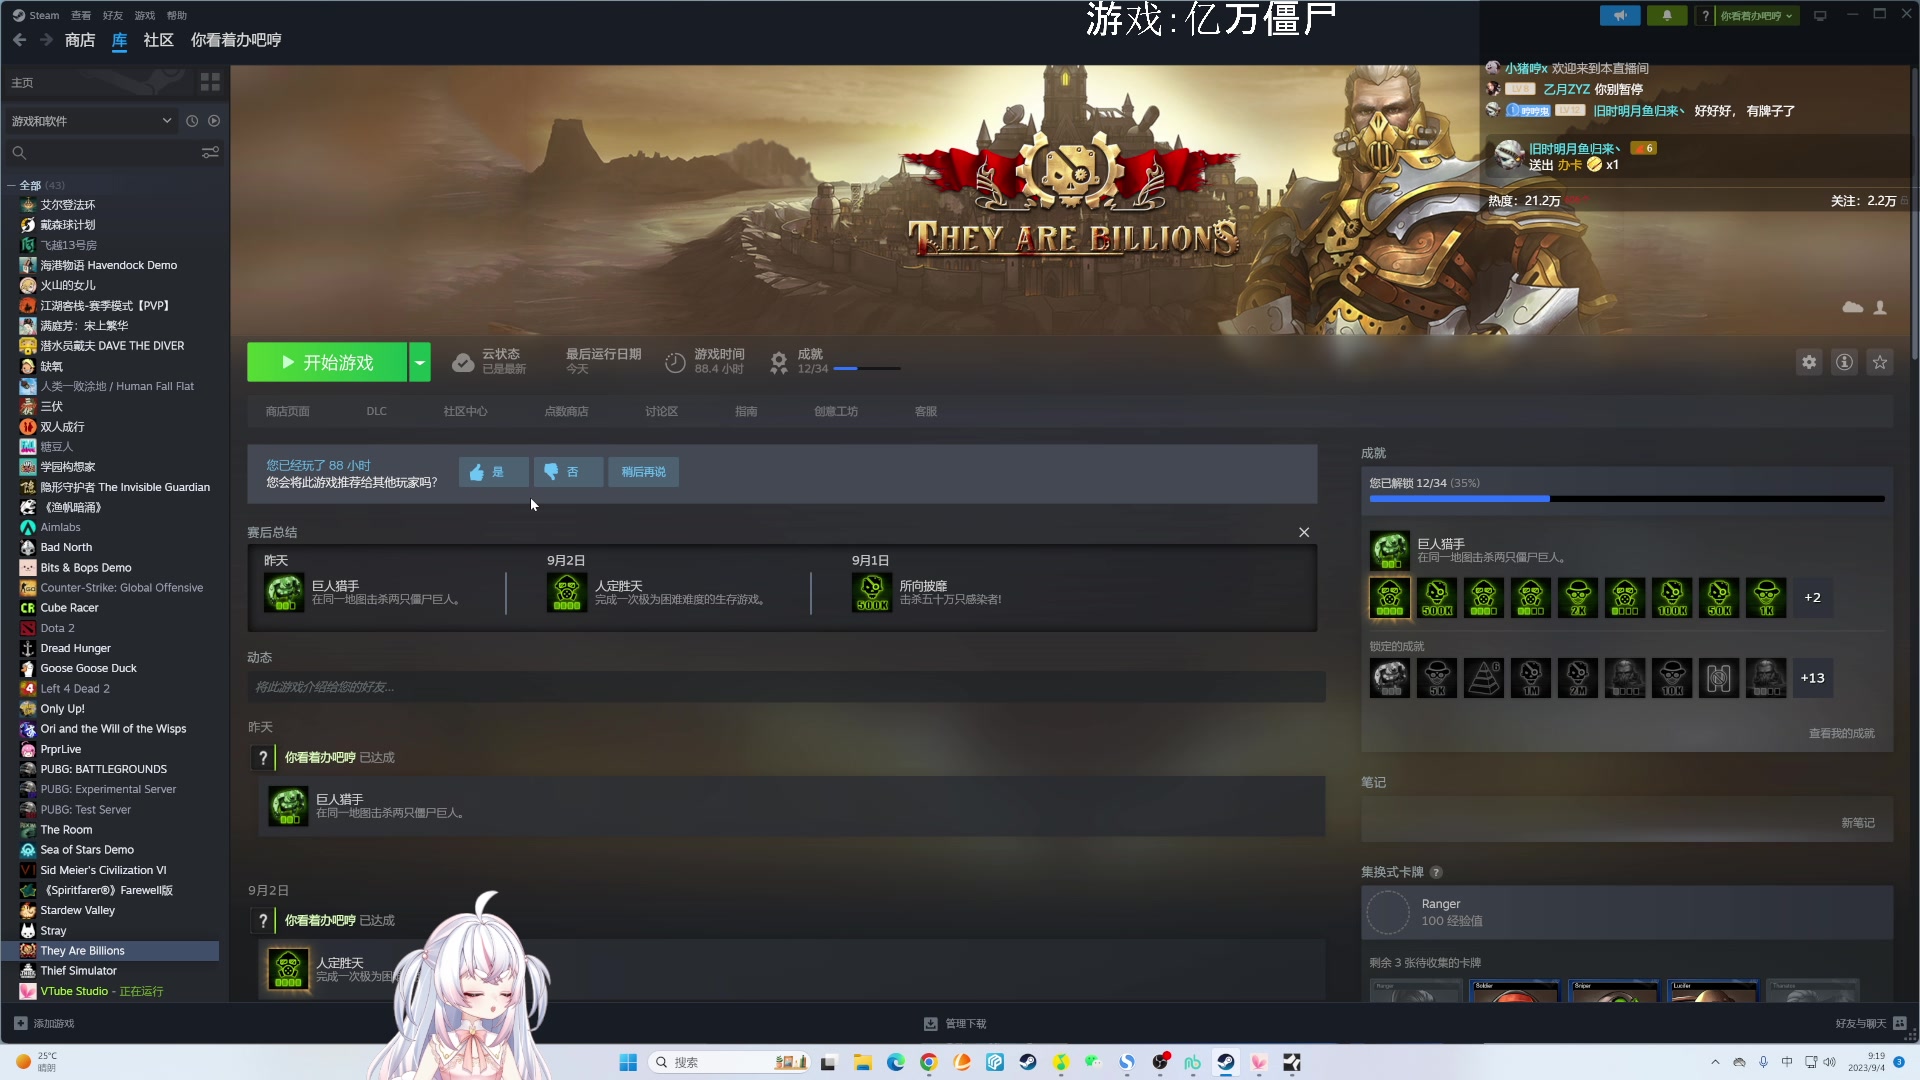Open game settings gear icon

1809,362
